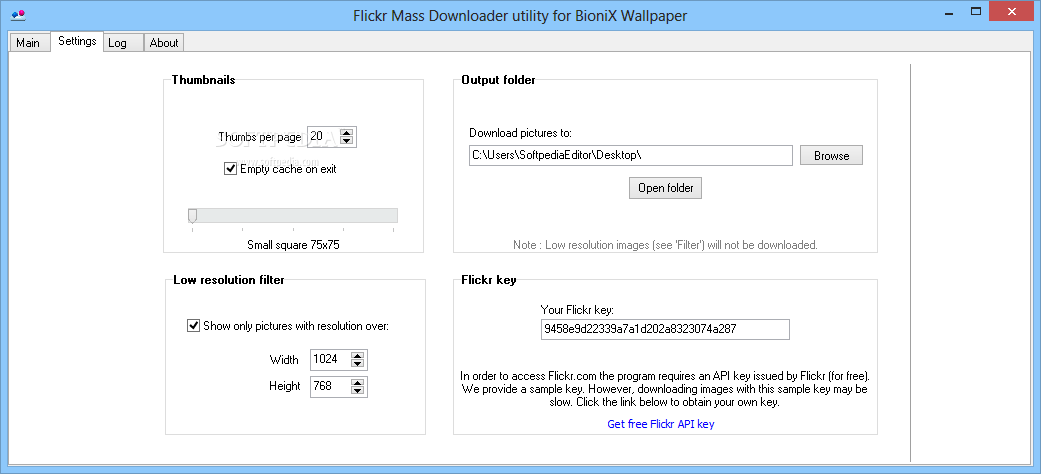Open the About tab
The image size is (1041, 474).
coord(163,42)
